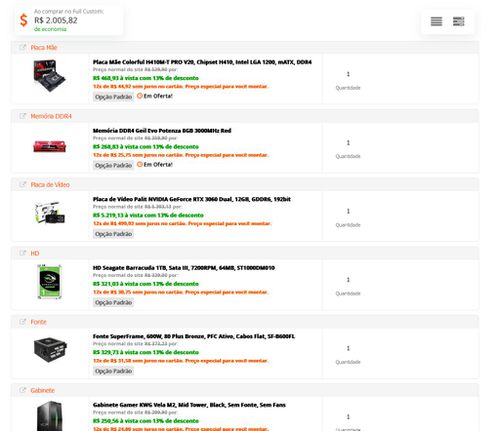Viewport: 500px width, 431px height.
Task: Open the Fonte section header
Action: point(245,322)
